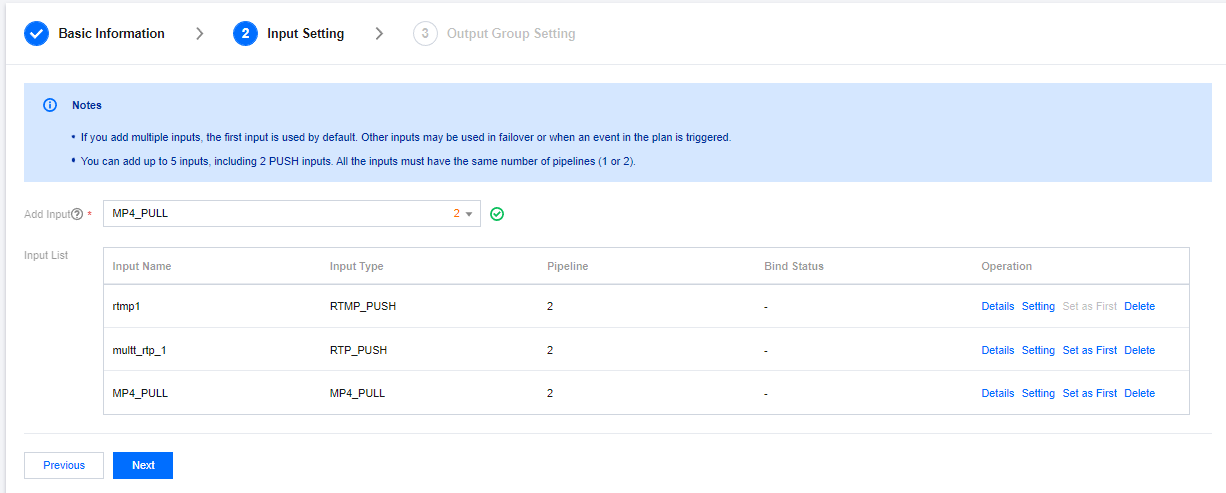Click the Output Group Setting step icon

tap(425, 34)
